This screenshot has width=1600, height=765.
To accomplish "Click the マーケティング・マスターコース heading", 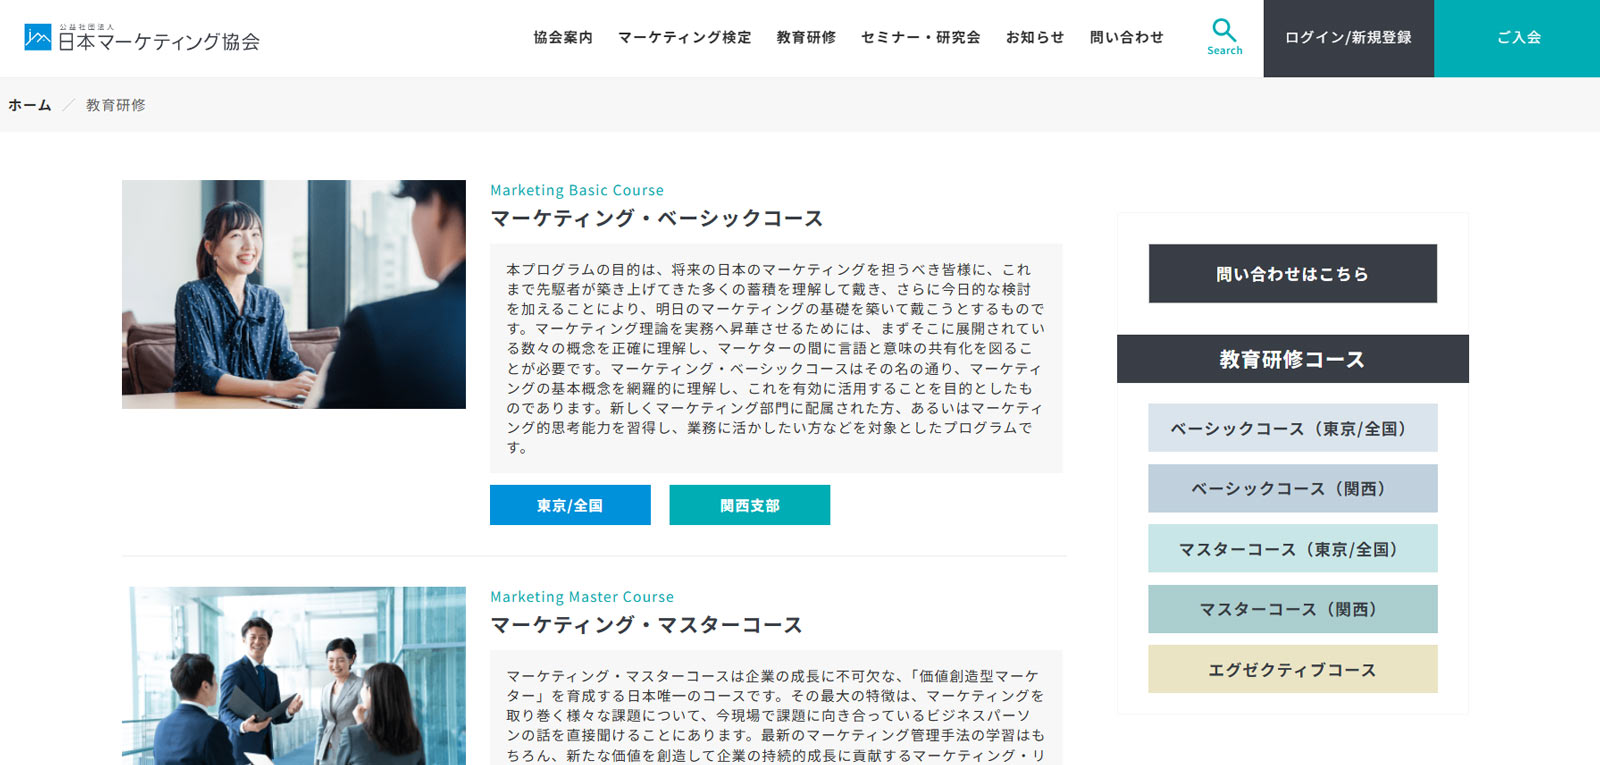I will coord(646,625).
